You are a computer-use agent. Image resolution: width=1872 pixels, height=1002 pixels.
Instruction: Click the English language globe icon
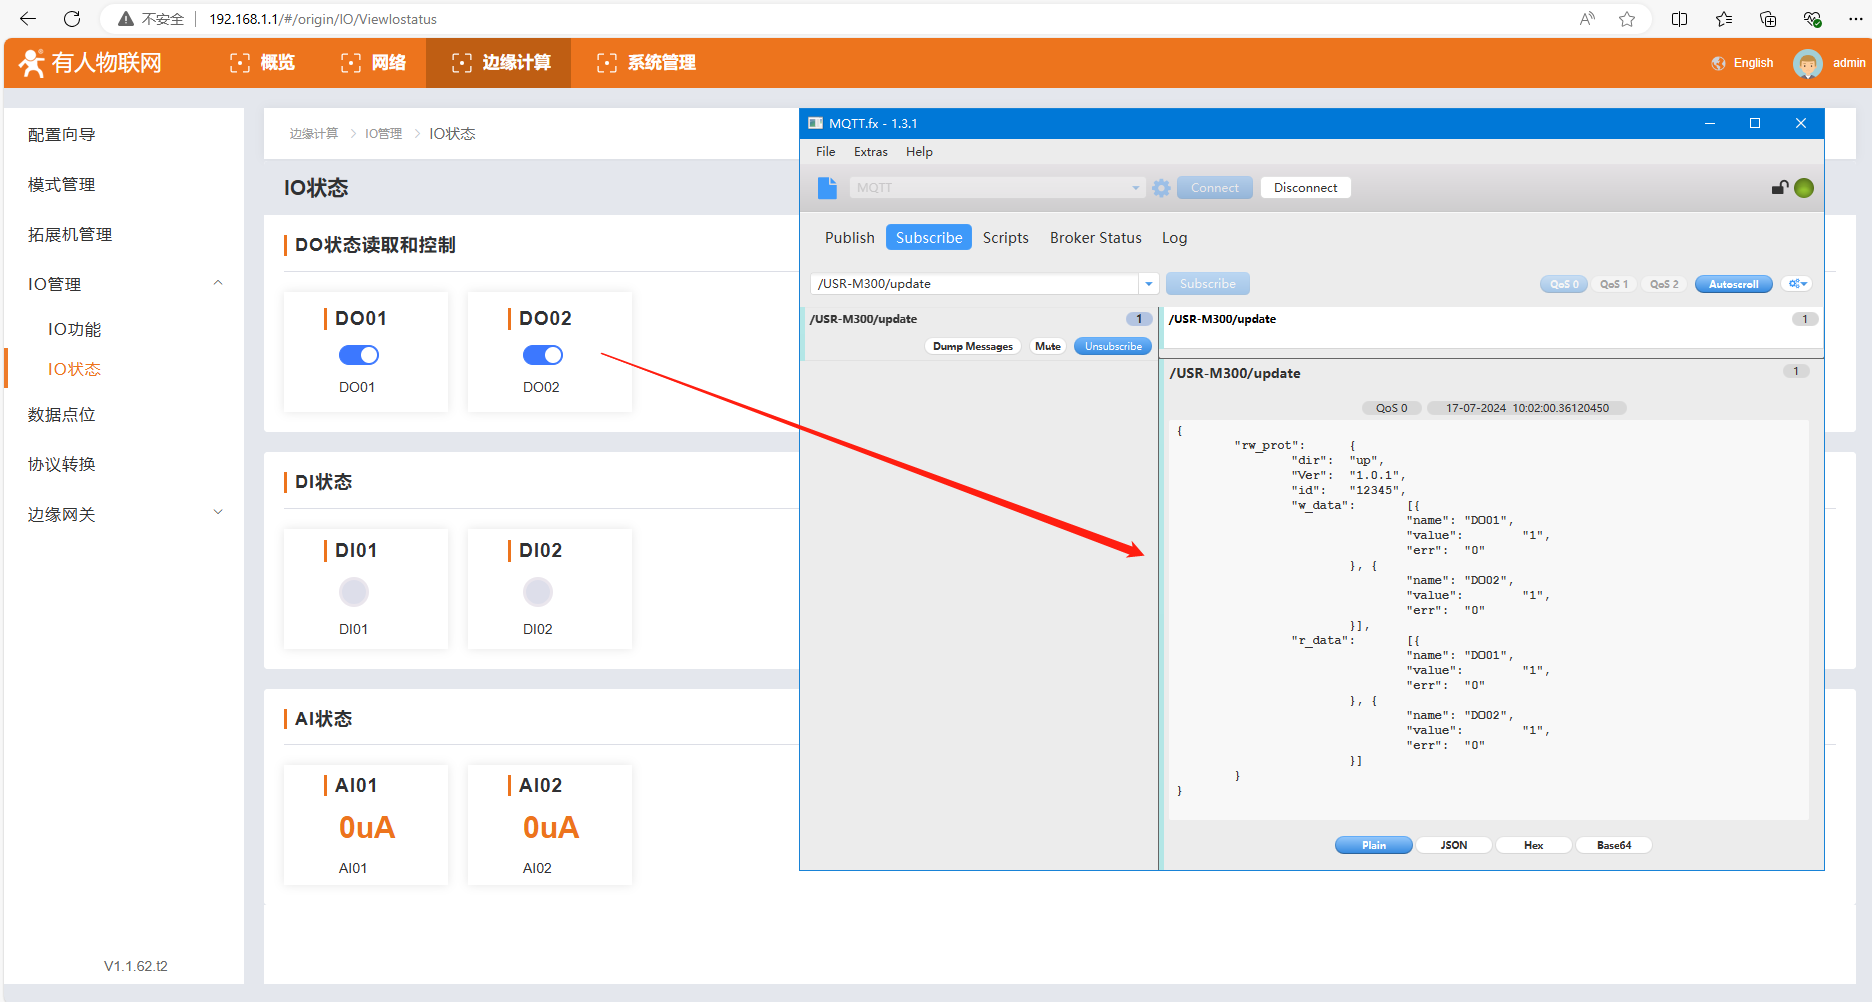1718,63
